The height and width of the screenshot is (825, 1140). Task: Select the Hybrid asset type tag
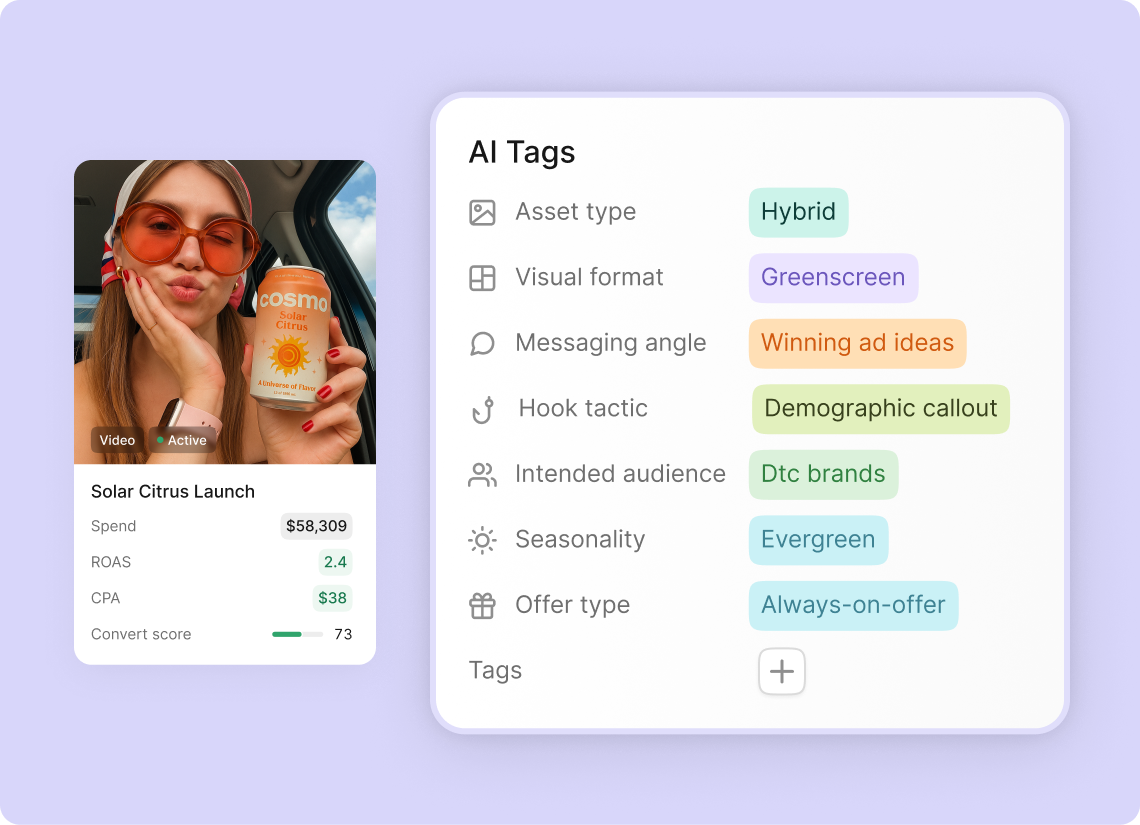(798, 212)
